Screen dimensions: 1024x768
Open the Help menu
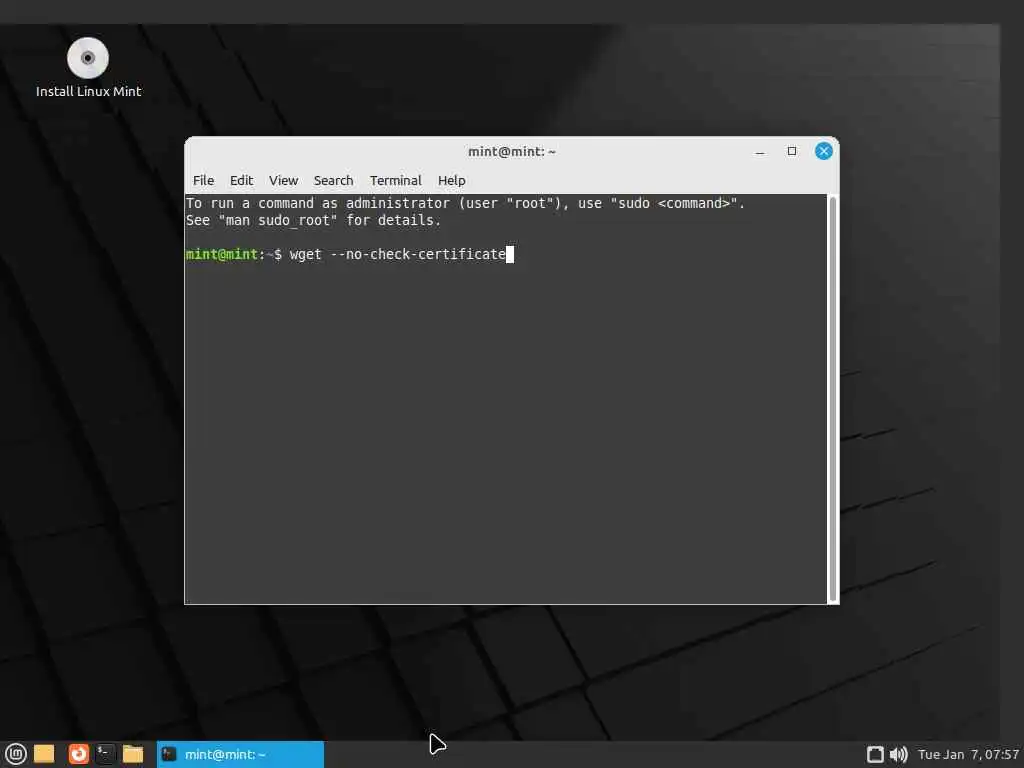(451, 180)
